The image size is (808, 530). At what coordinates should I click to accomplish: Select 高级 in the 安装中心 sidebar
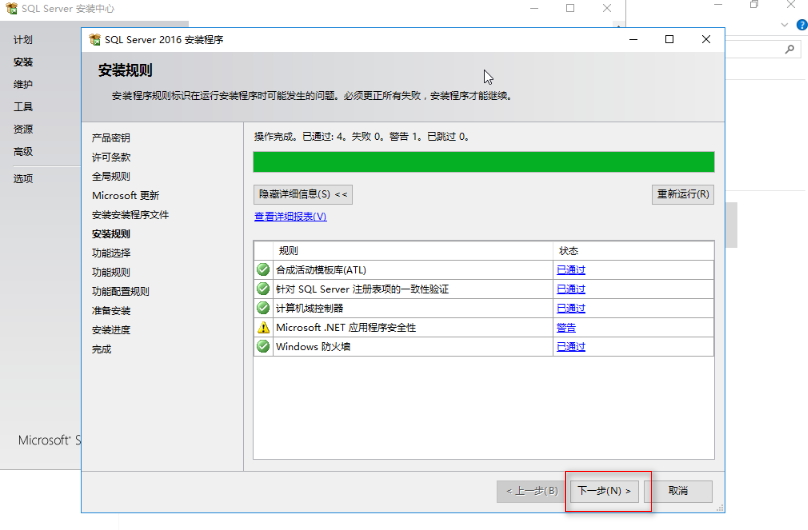click(23, 151)
